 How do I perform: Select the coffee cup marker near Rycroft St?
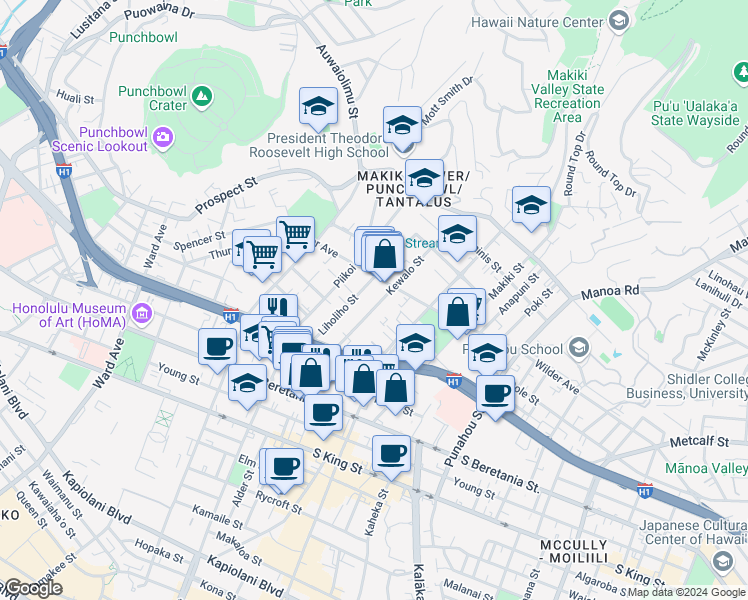[285, 468]
